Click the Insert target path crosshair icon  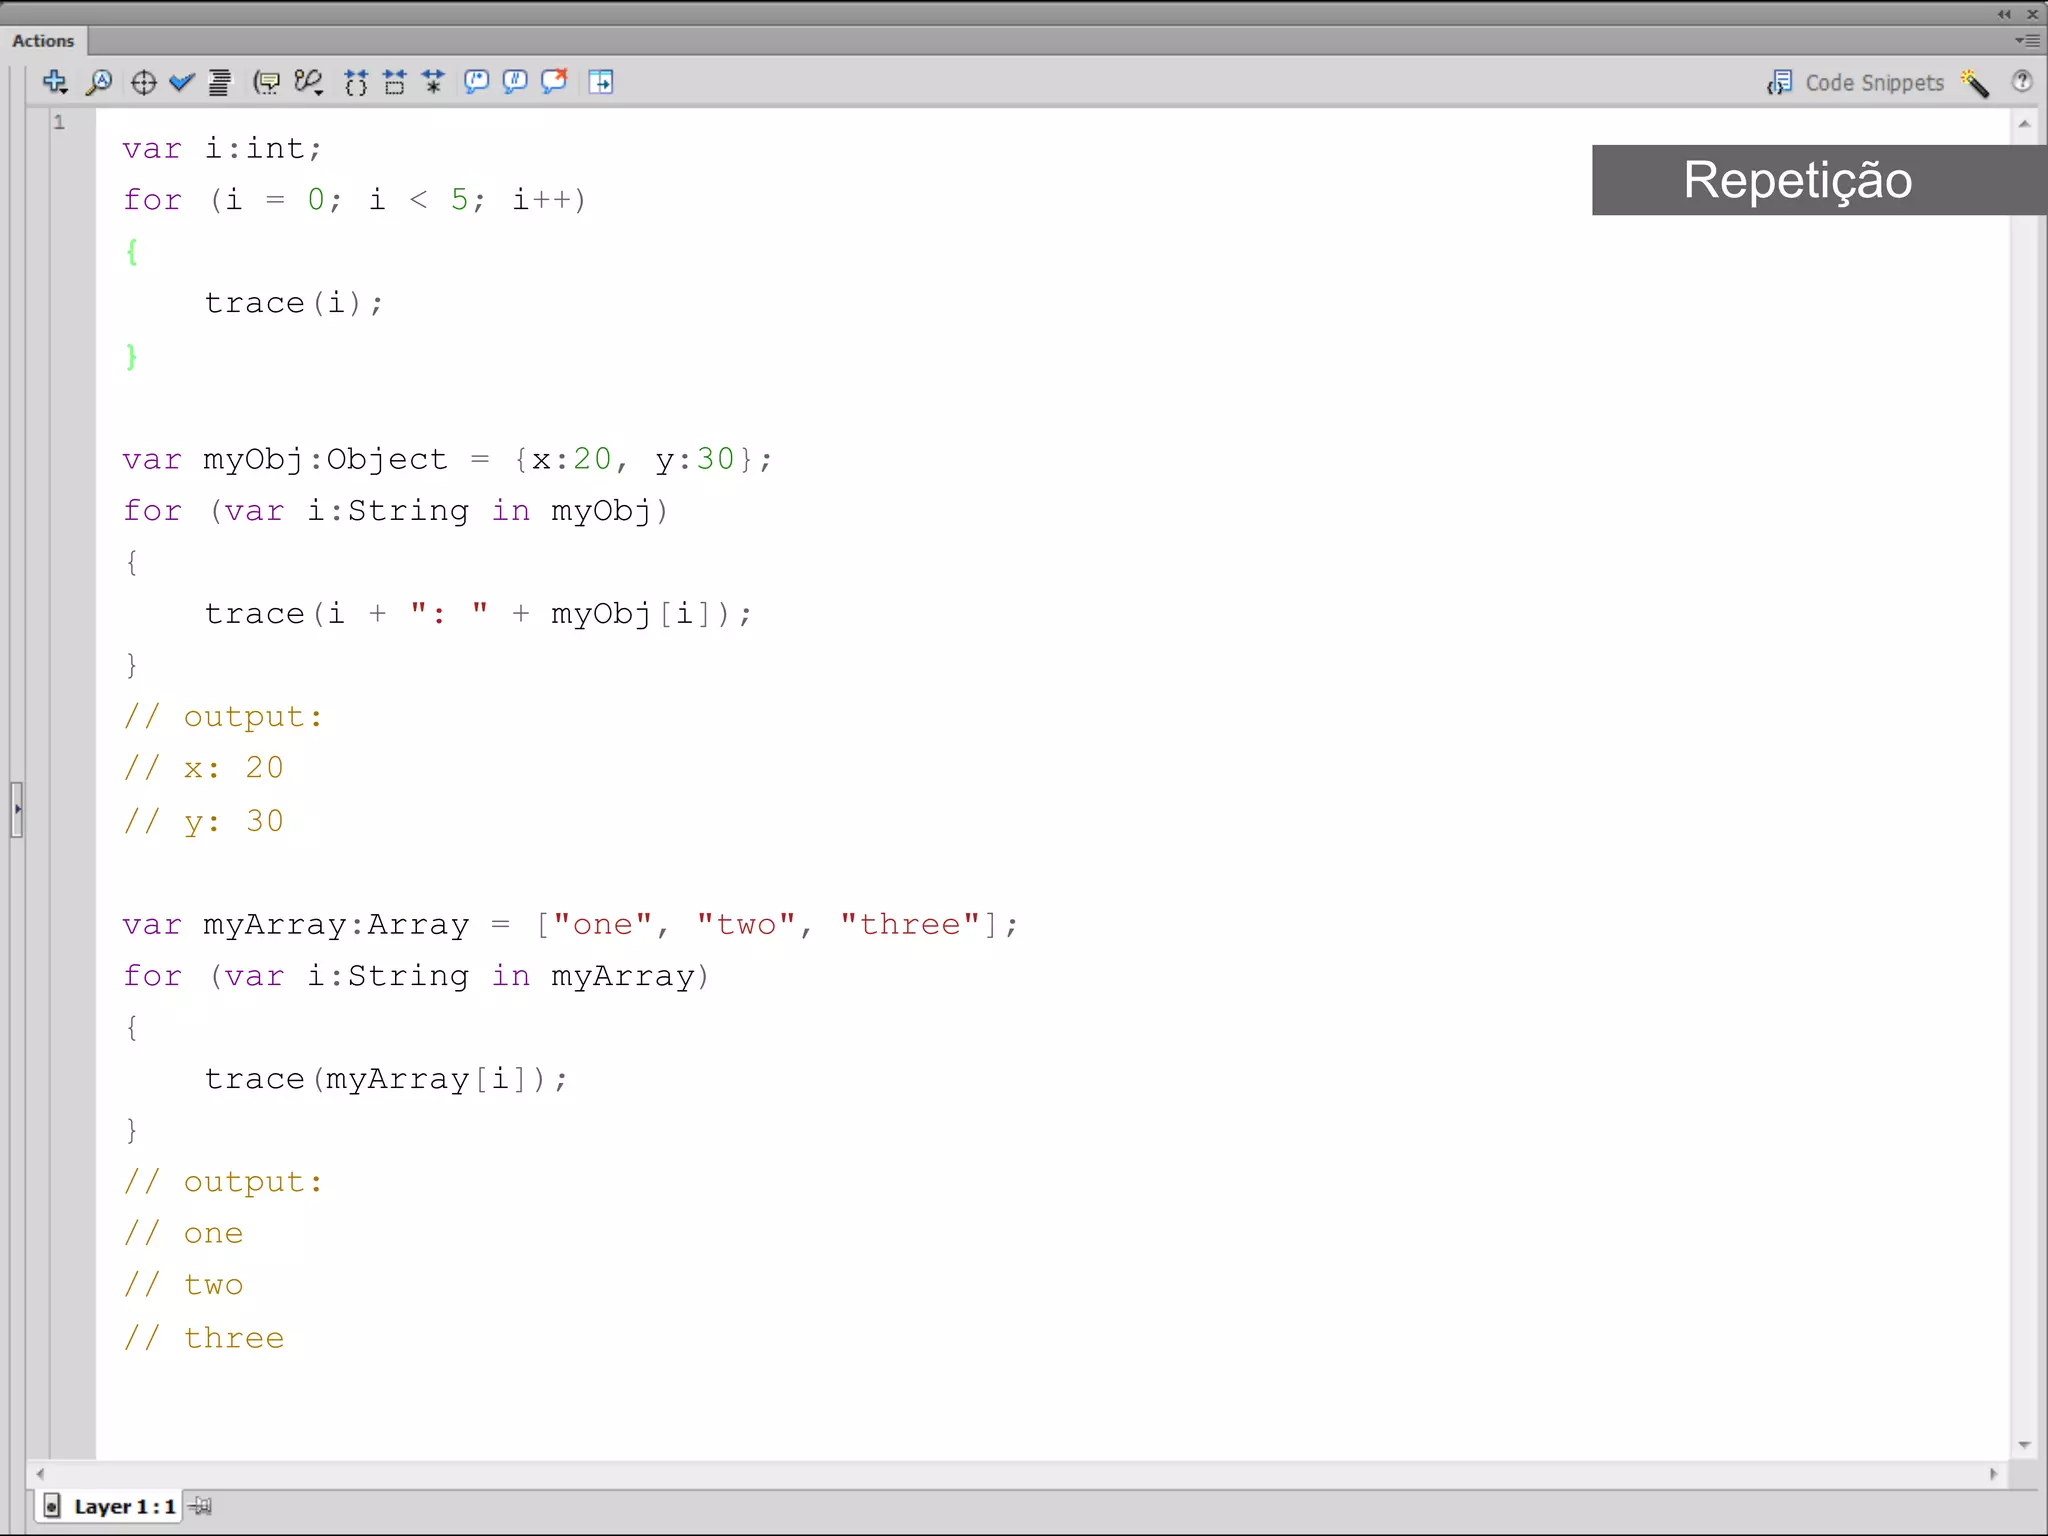[x=143, y=82]
